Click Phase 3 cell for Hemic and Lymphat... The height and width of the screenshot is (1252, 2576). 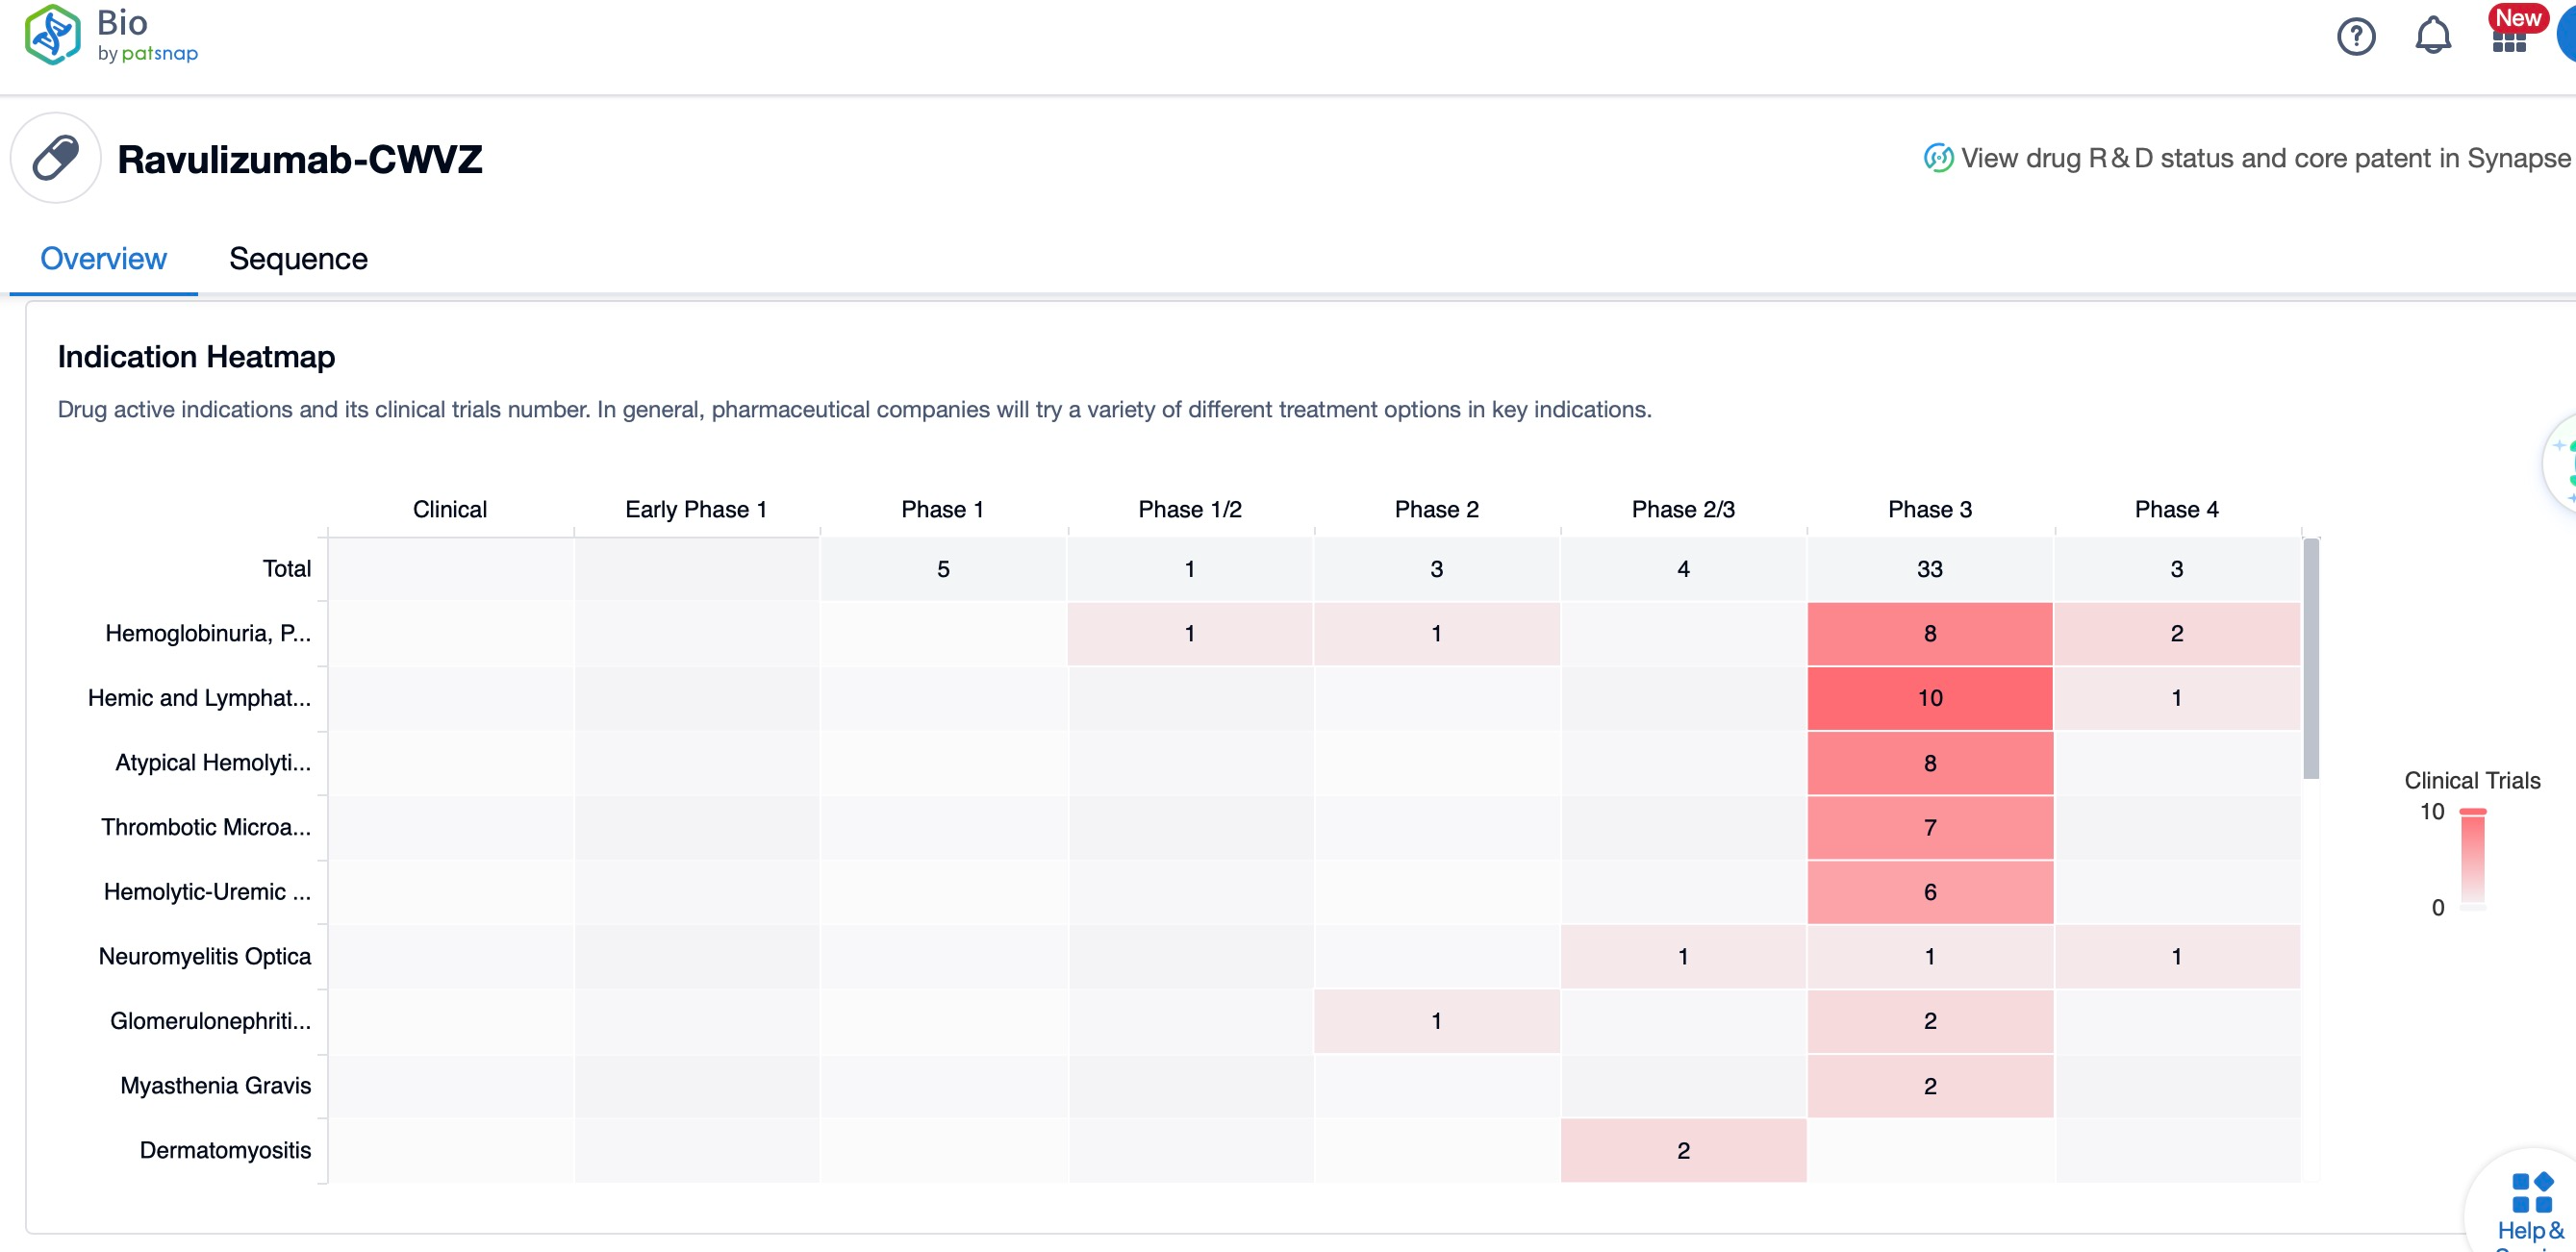point(1931,698)
